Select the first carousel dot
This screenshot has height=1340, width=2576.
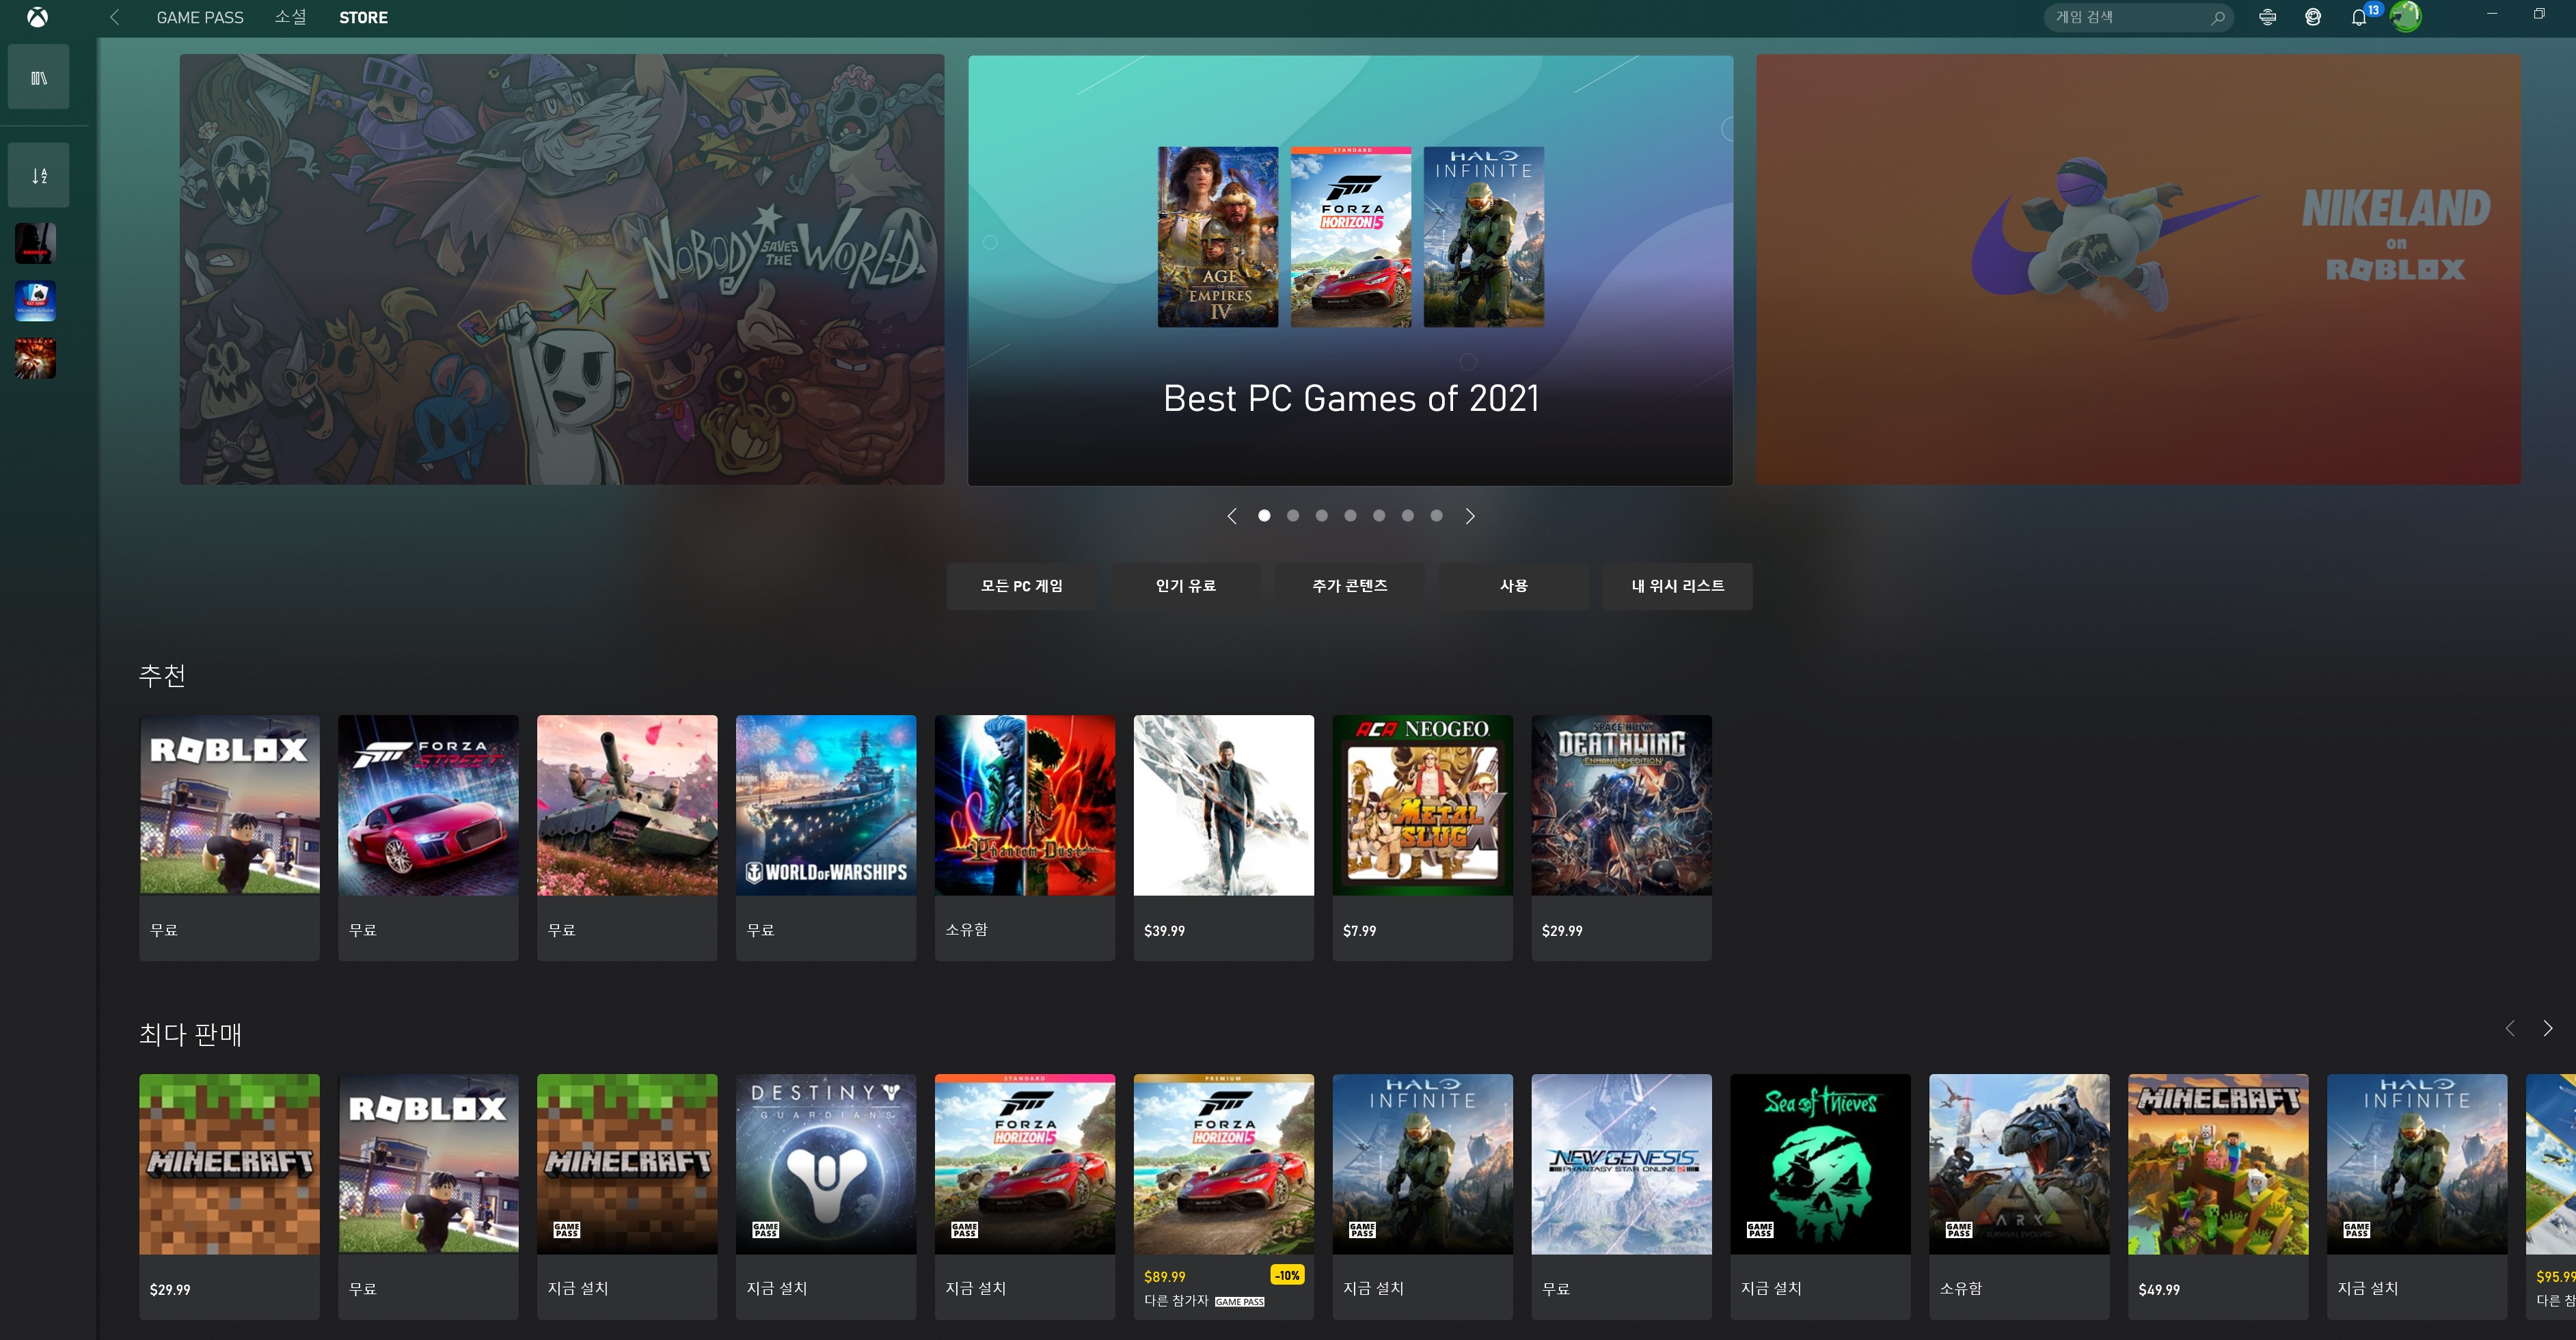pyautogui.click(x=1264, y=516)
